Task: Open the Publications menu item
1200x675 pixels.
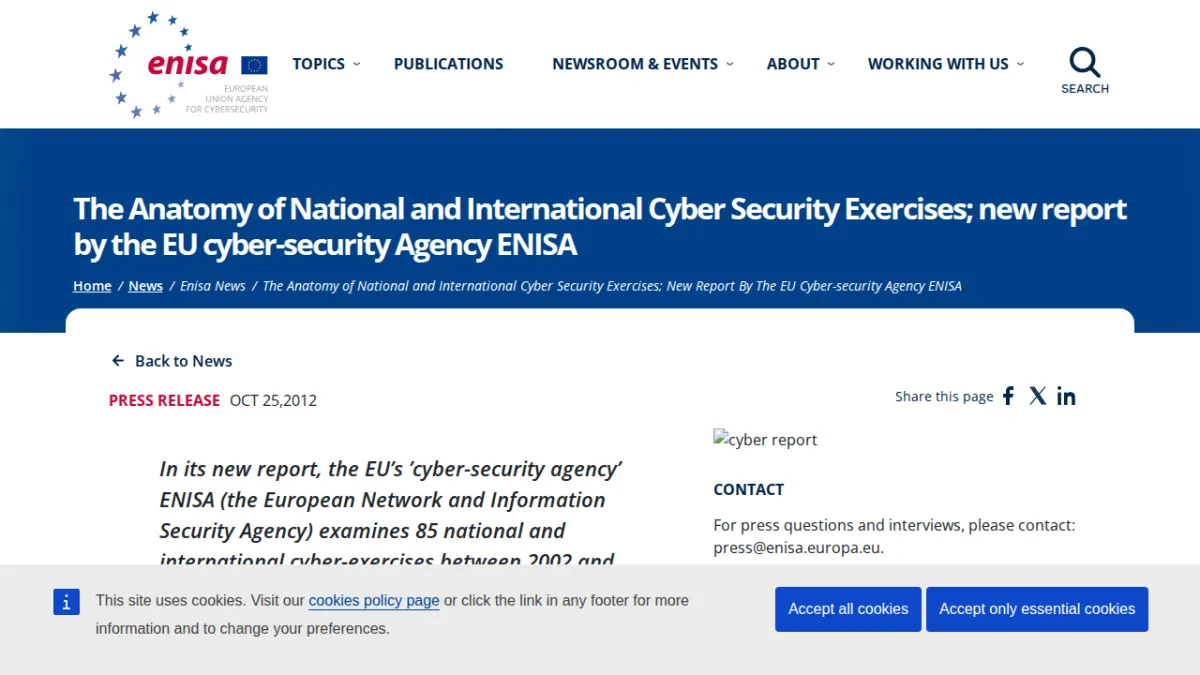Action: pos(449,64)
